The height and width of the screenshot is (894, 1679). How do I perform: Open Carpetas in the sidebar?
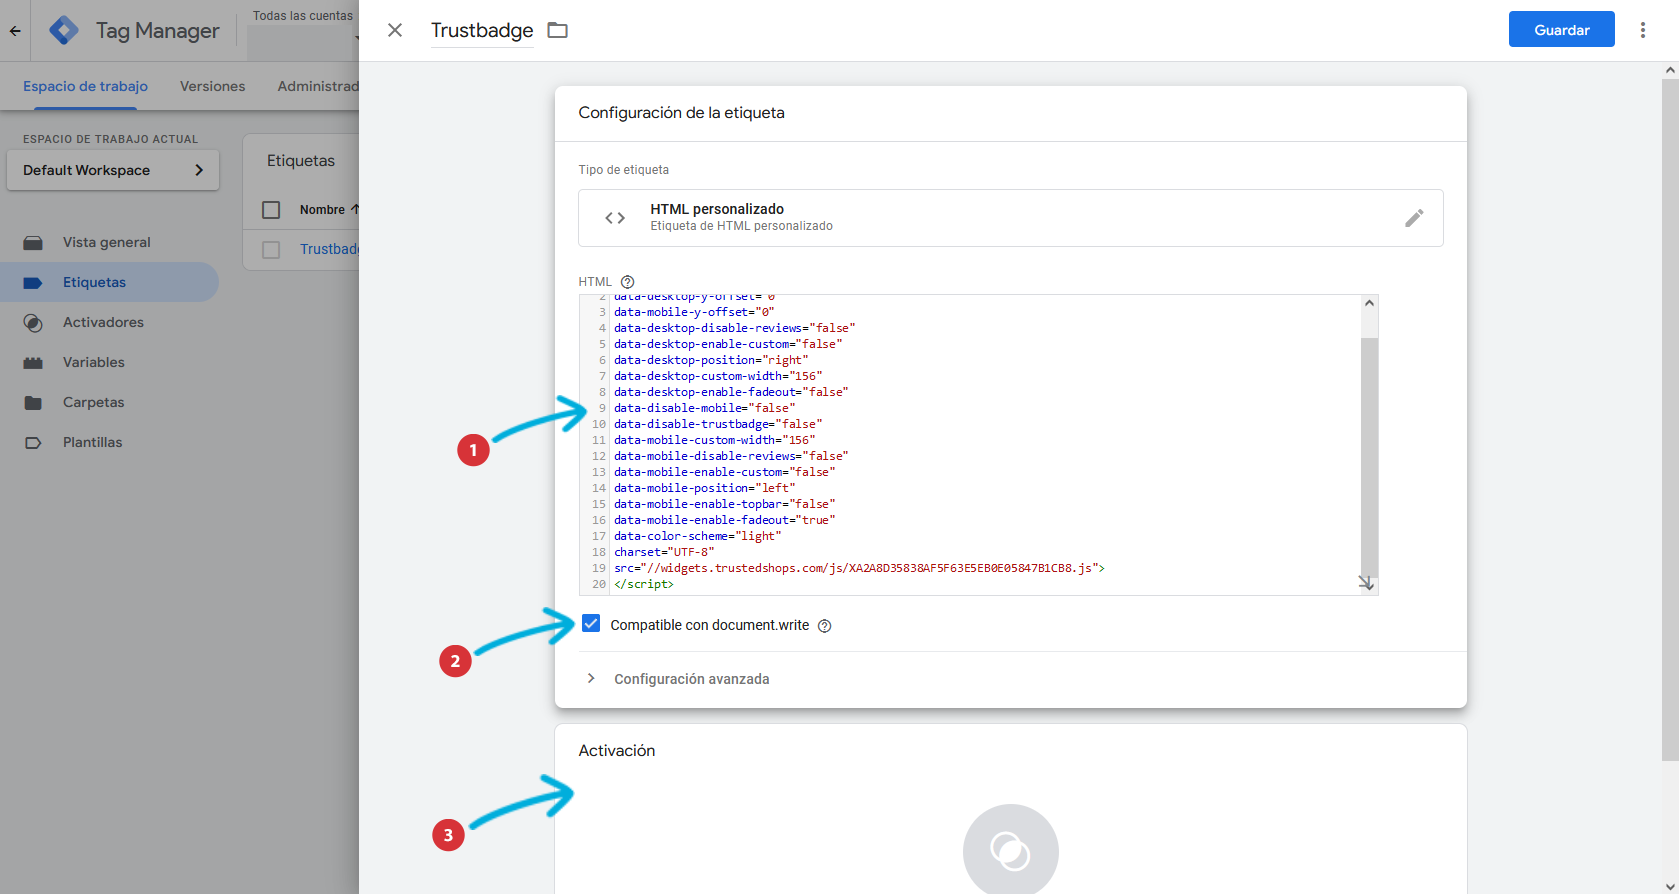(94, 402)
